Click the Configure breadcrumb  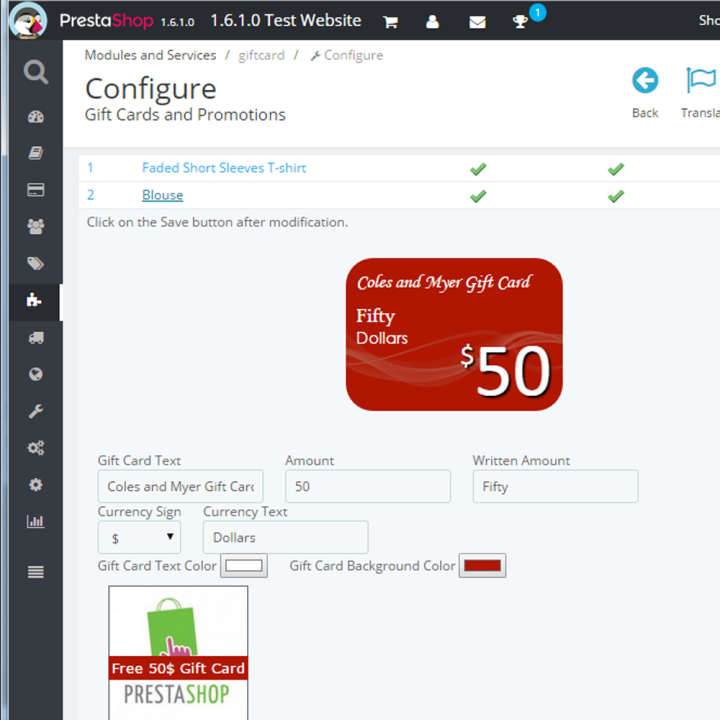pos(347,56)
